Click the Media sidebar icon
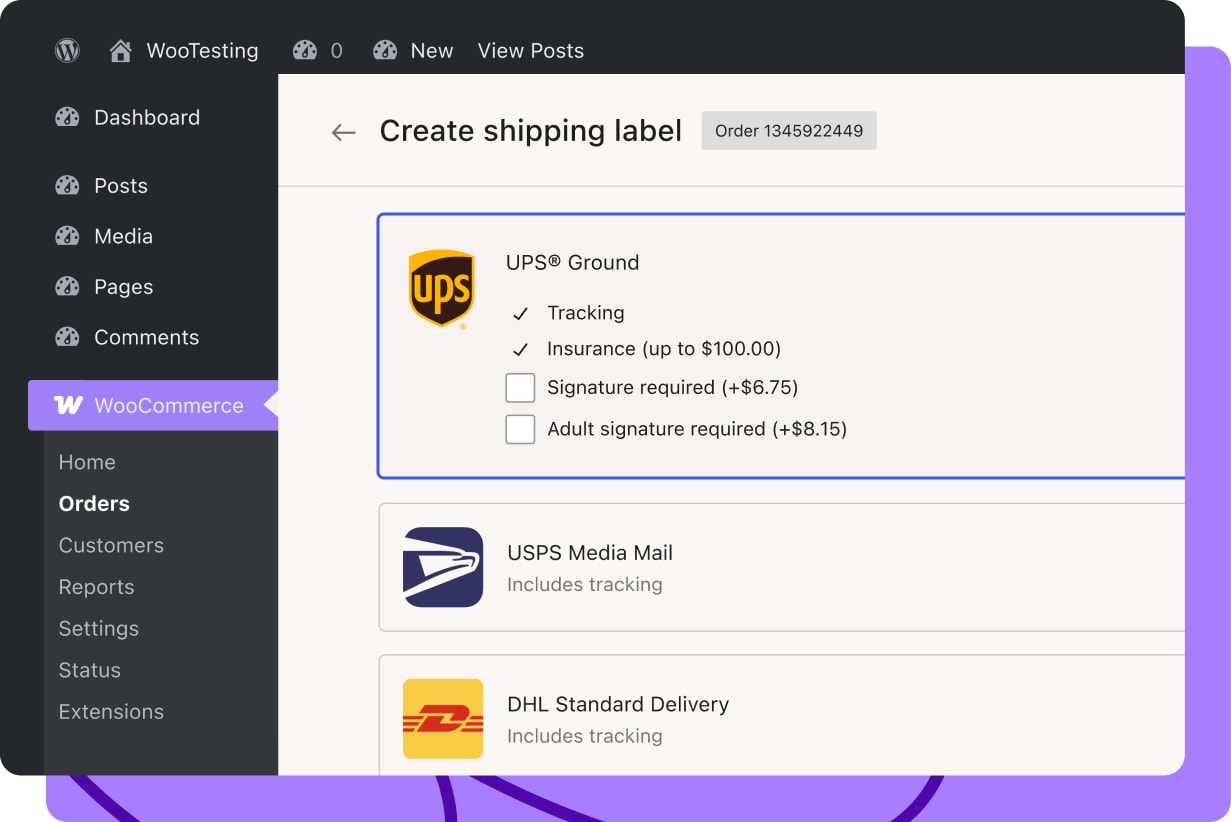 point(67,236)
